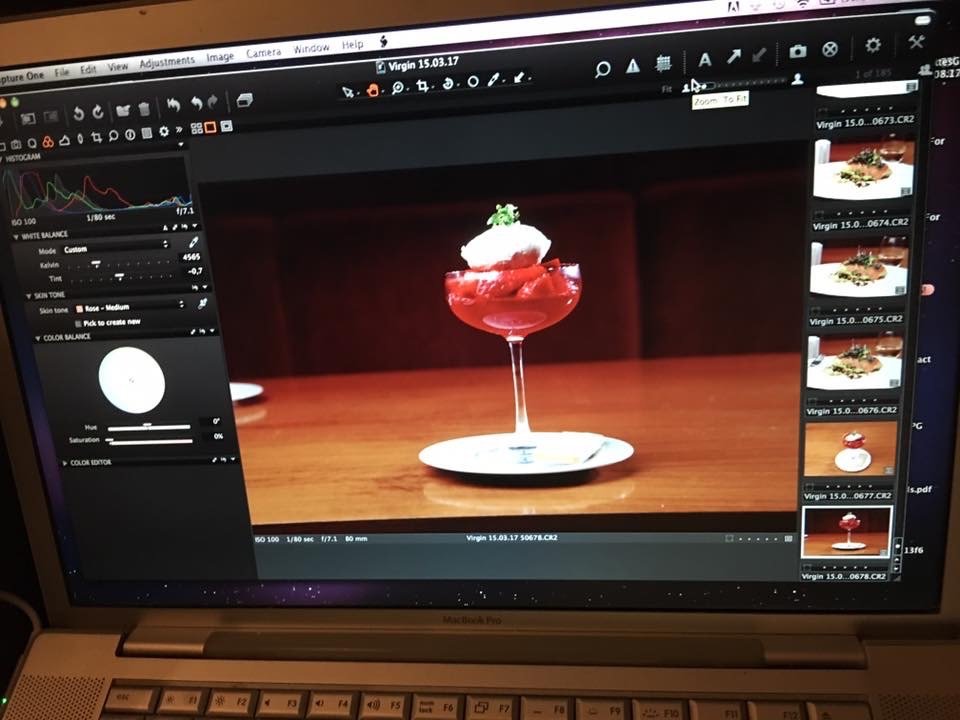Click the camera capture icon
Image resolution: width=960 pixels, height=720 pixels.
pyautogui.click(x=798, y=51)
